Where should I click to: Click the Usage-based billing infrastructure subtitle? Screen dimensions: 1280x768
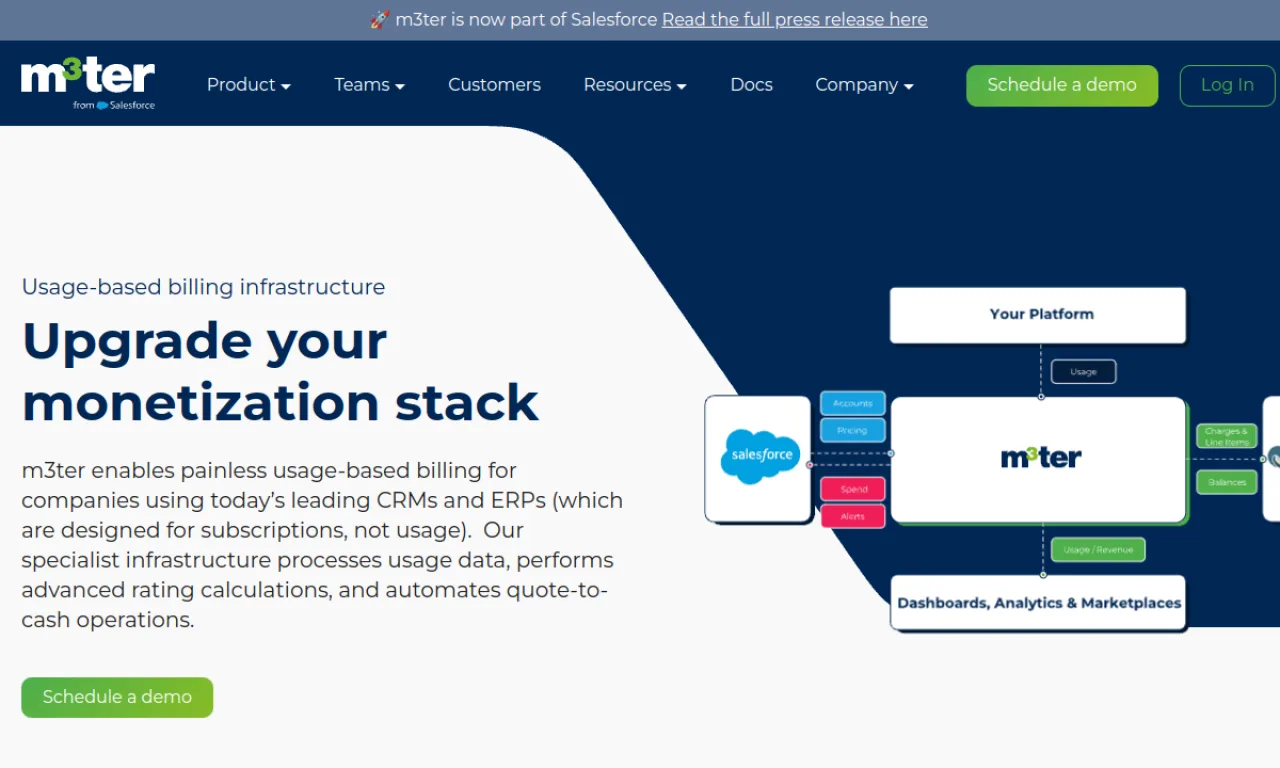[203, 287]
